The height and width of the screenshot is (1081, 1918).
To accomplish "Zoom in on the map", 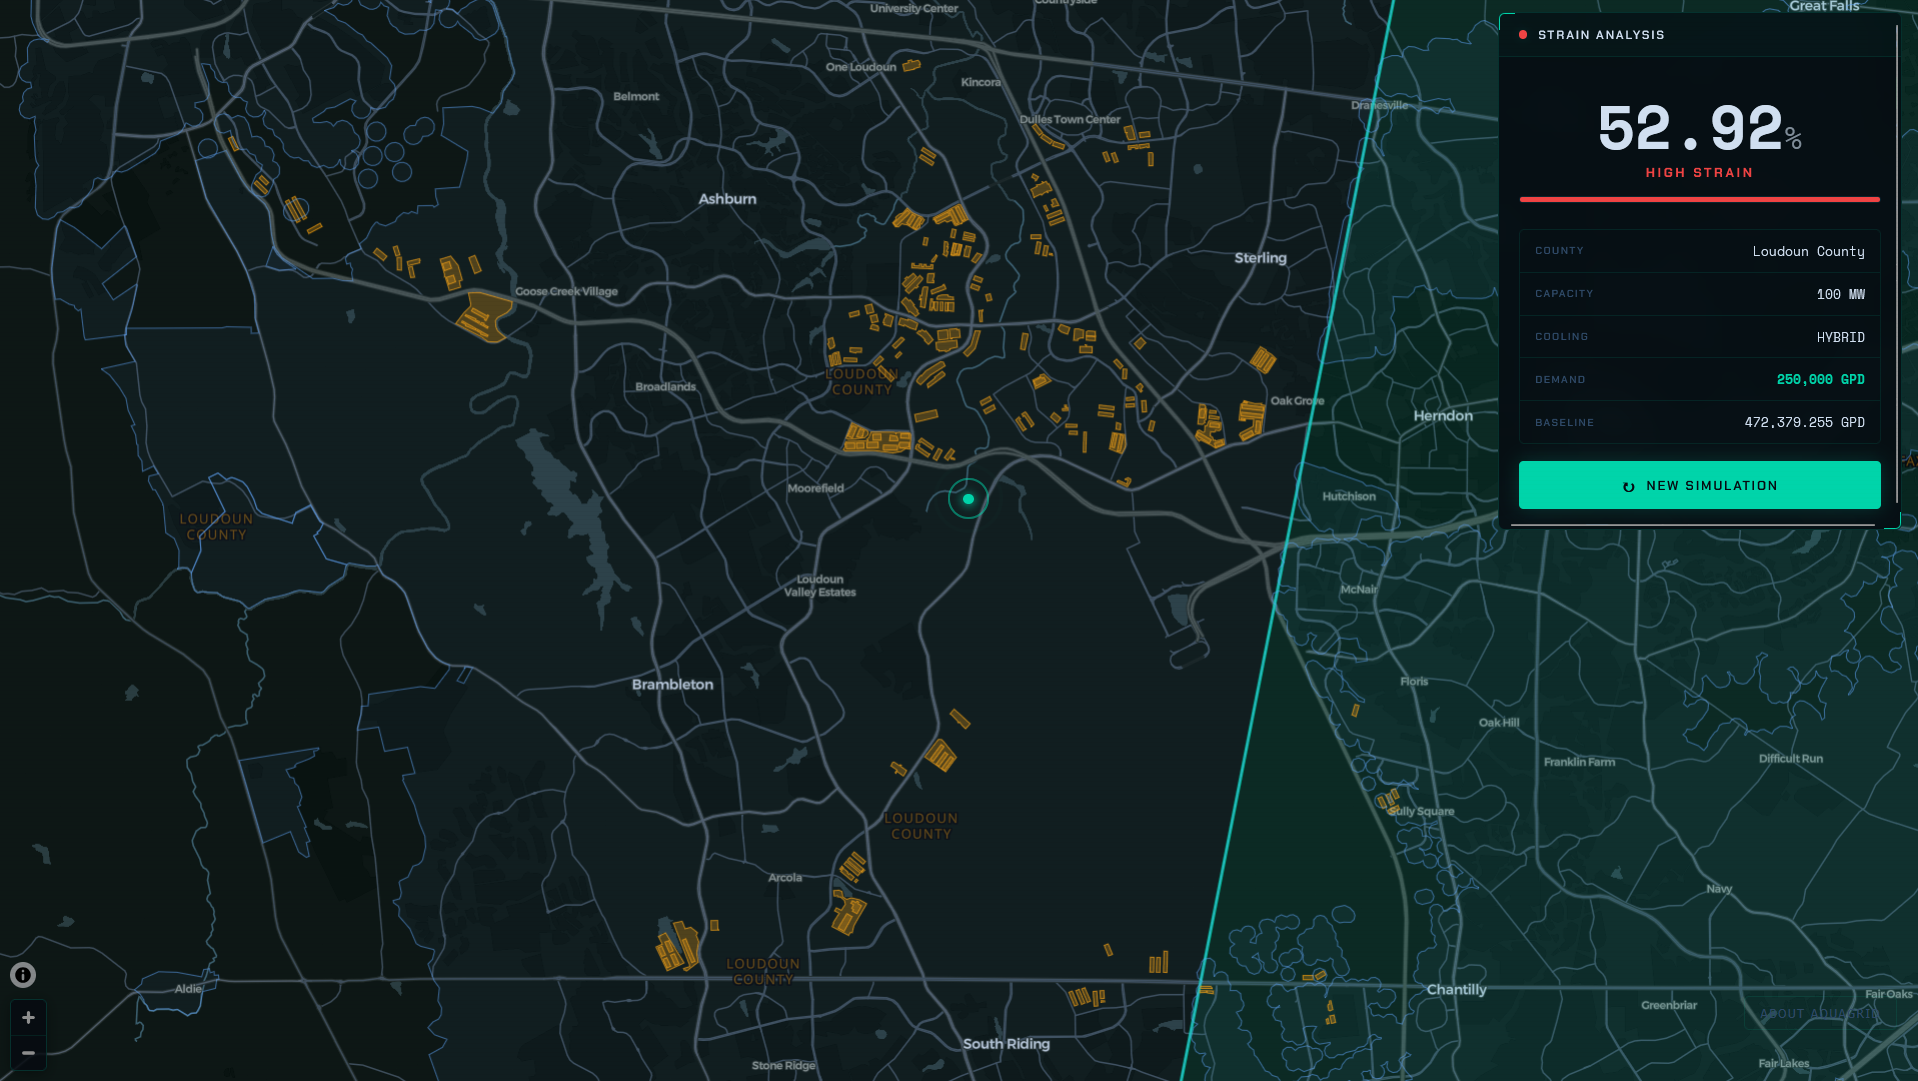I will [x=28, y=1017].
